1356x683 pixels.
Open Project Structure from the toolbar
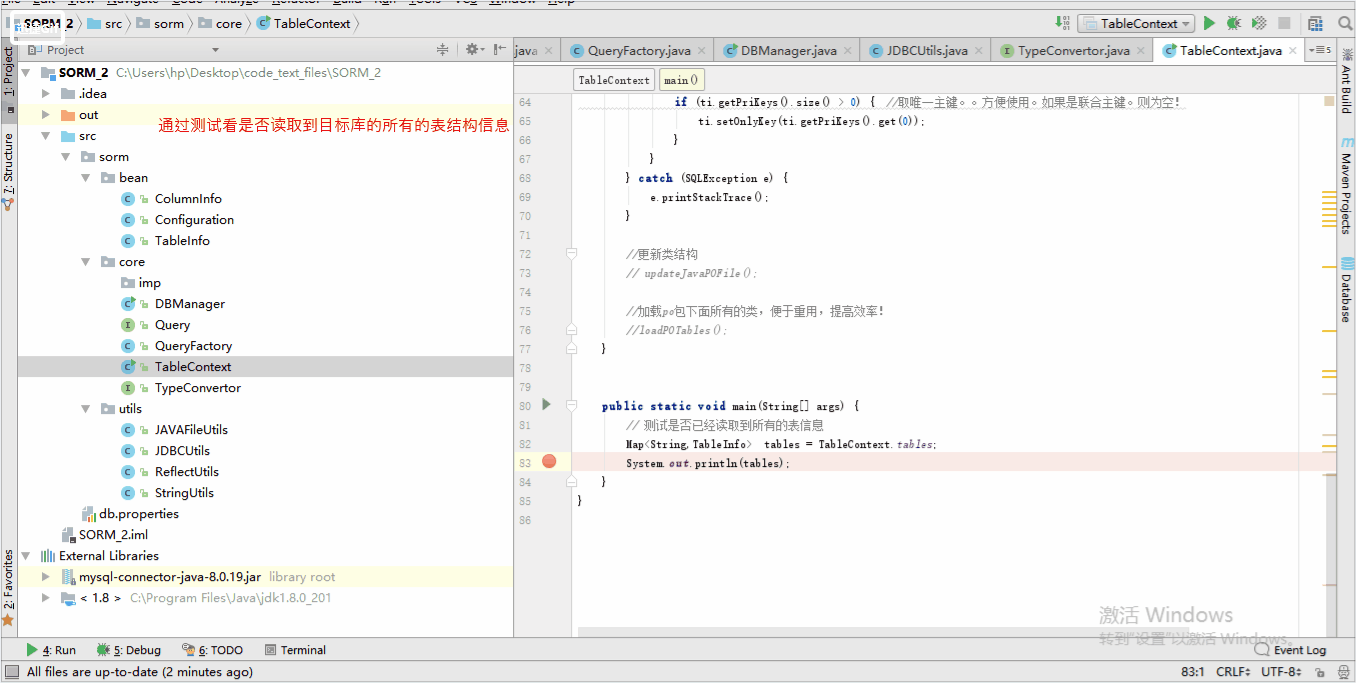click(x=1316, y=23)
